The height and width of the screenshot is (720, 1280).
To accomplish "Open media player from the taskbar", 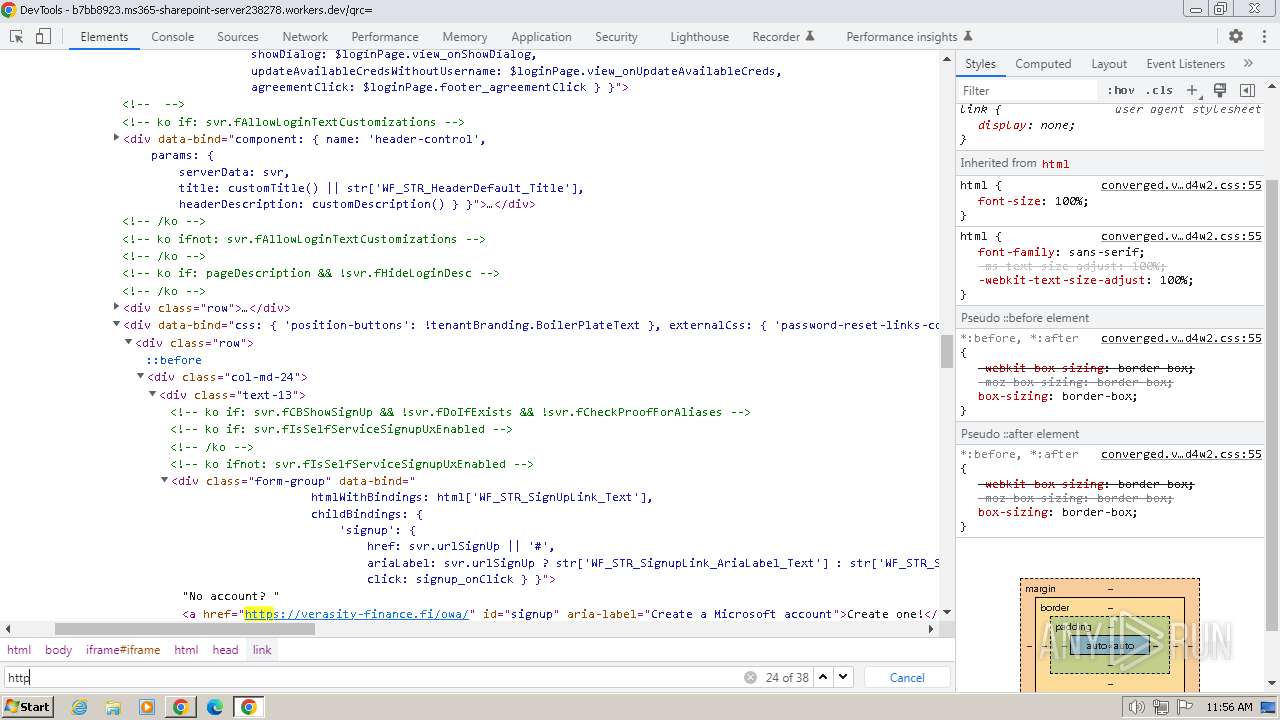I will click(x=147, y=707).
